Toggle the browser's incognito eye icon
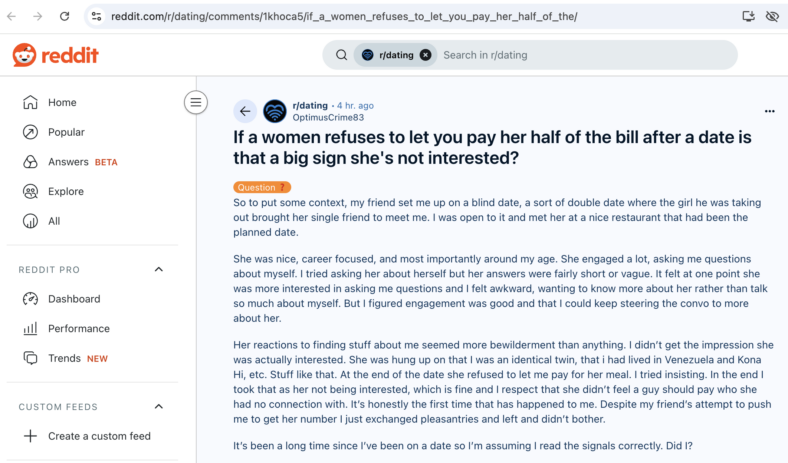788x463 pixels. (x=772, y=16)
